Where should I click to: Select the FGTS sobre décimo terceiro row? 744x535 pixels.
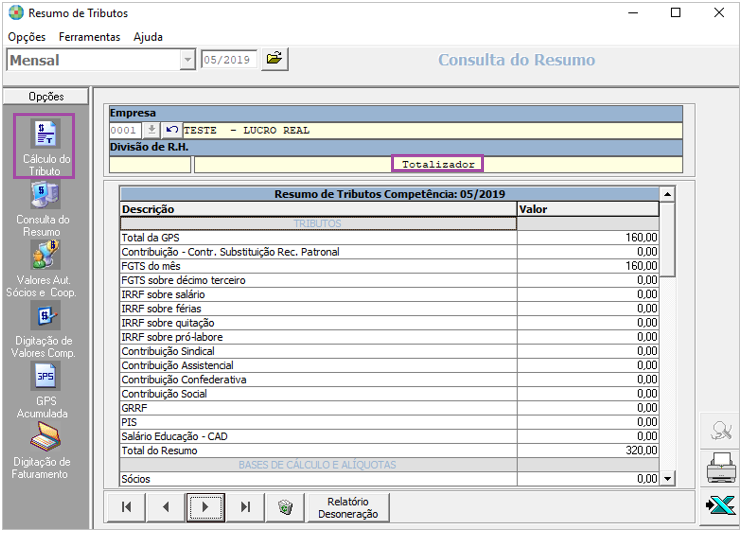[389, 280]
